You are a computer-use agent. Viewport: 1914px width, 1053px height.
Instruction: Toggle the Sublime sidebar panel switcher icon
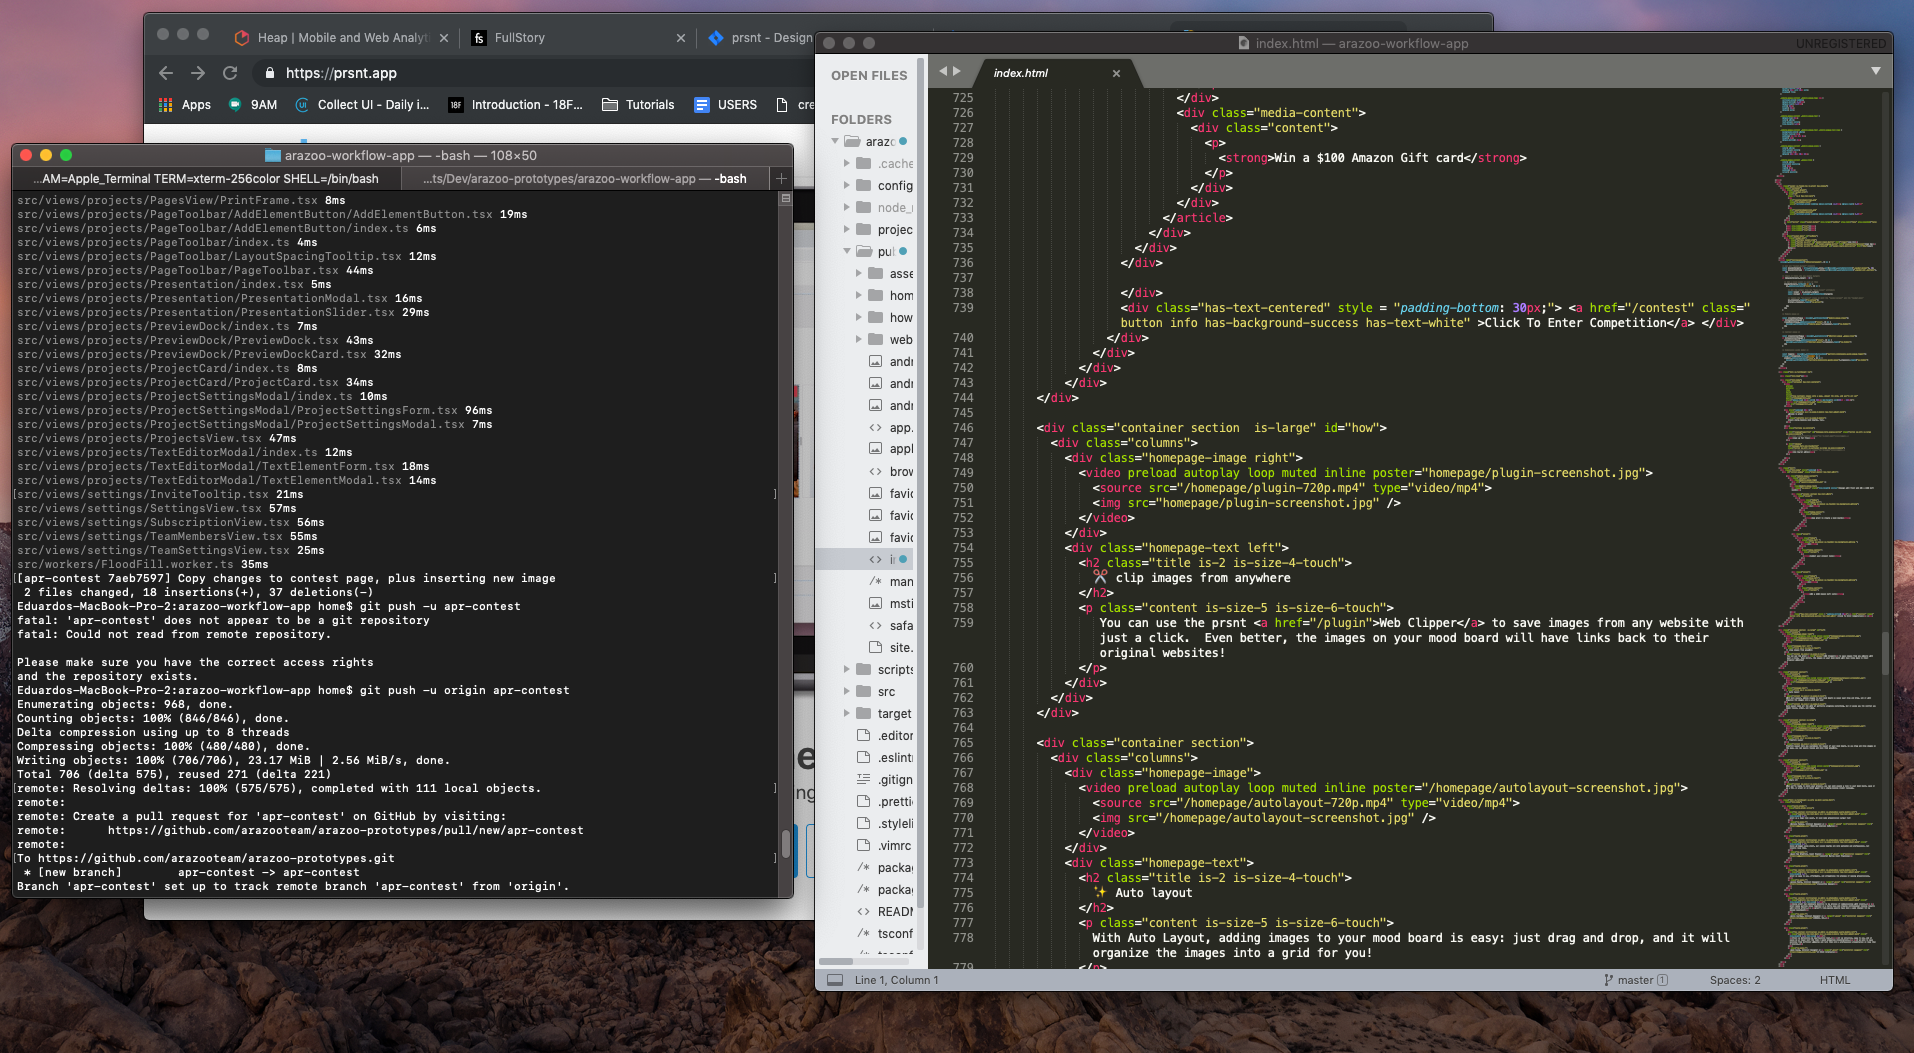(x=835, y=980)
